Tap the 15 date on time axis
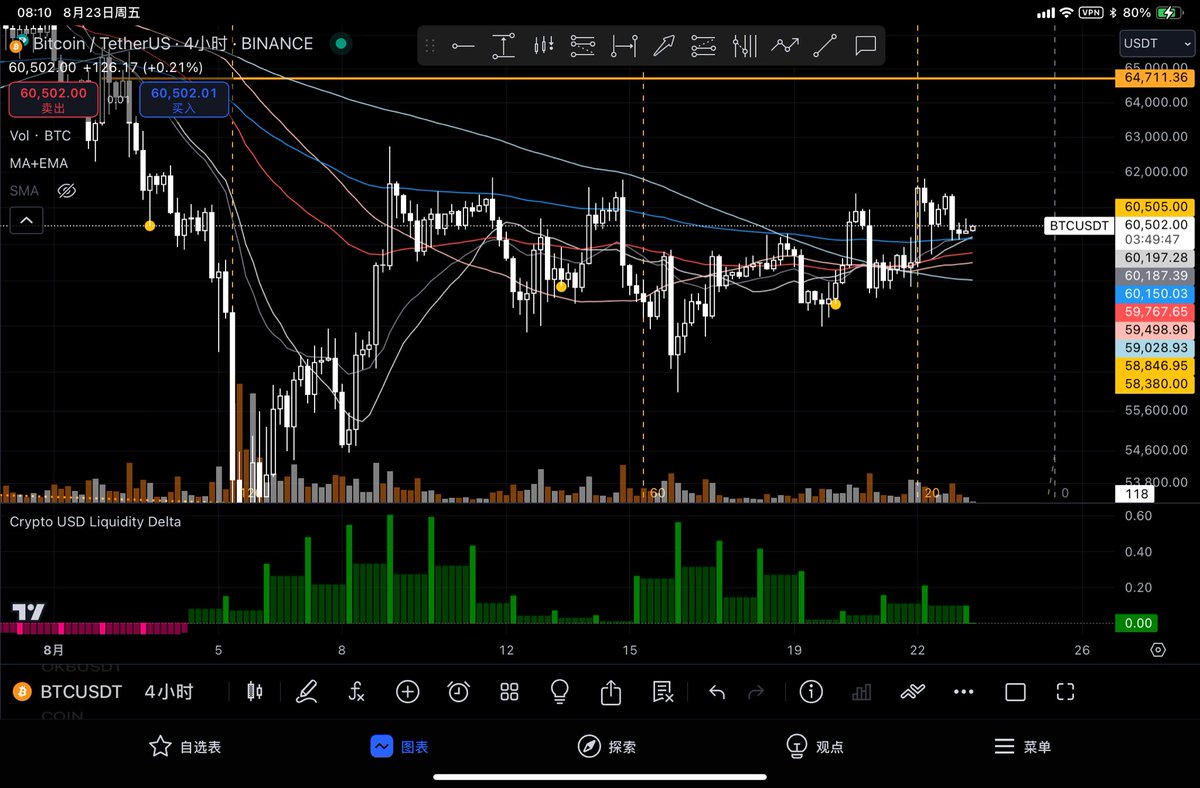 [630, 649]
